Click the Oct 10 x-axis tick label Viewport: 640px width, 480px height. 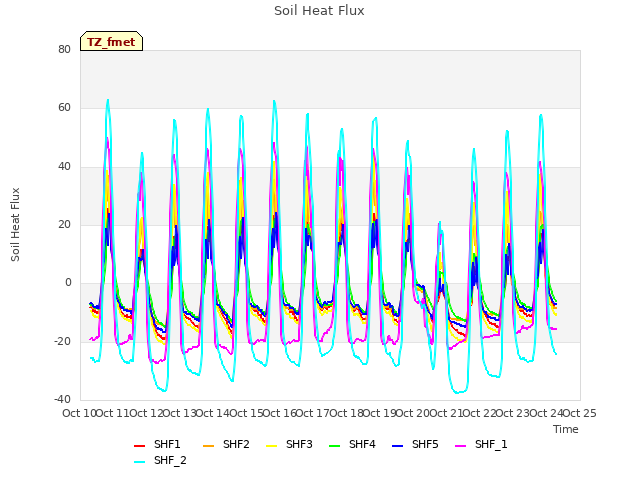(x=79, y=413)
